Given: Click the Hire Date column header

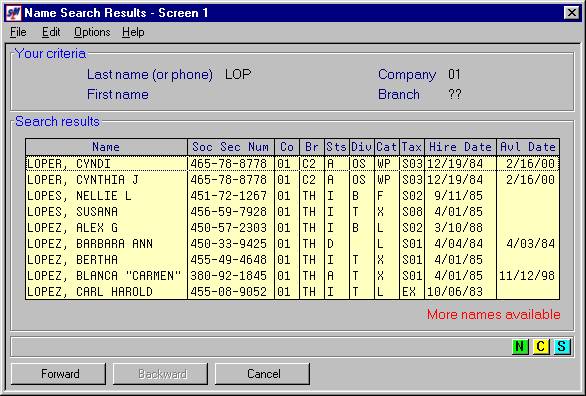Looking at the screenshot, I should [460, 147].
